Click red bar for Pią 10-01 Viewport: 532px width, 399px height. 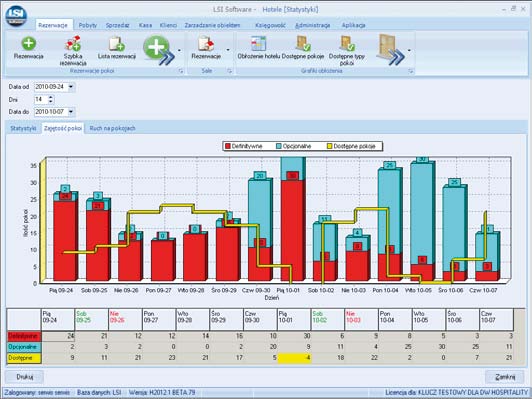292,231
